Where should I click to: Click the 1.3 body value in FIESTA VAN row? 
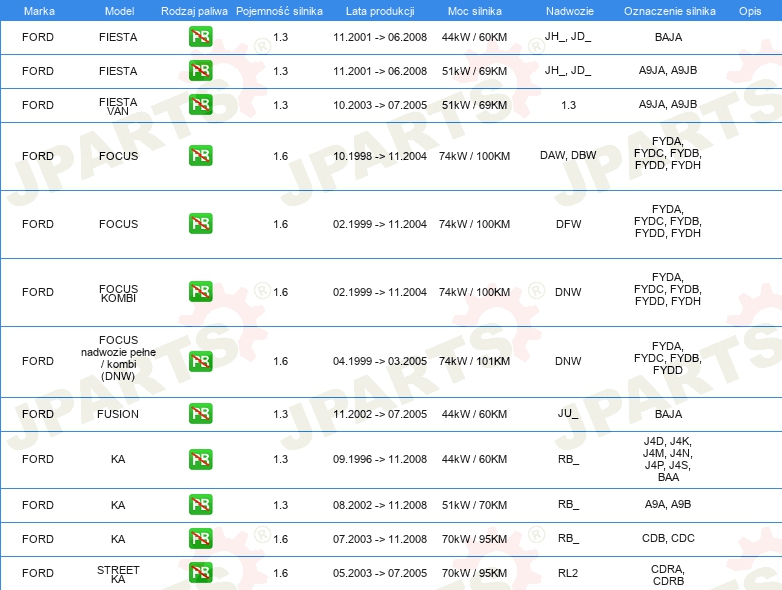pyautogui.click(x=569, y=105)
